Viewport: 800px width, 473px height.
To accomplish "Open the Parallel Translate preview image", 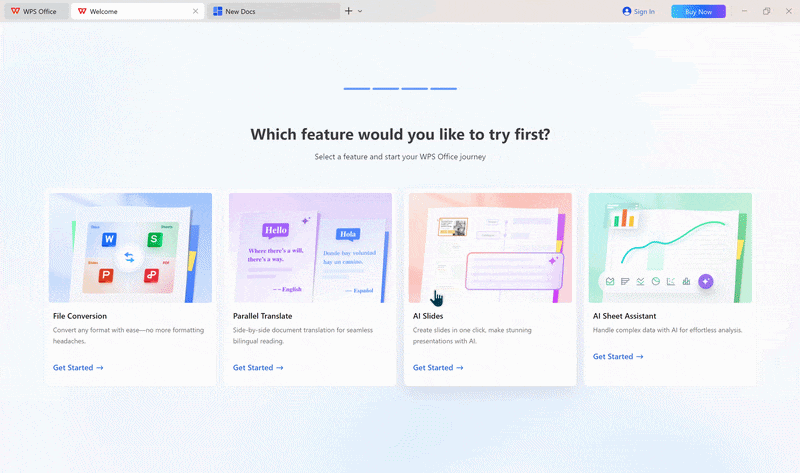I will tap(310, 247).
